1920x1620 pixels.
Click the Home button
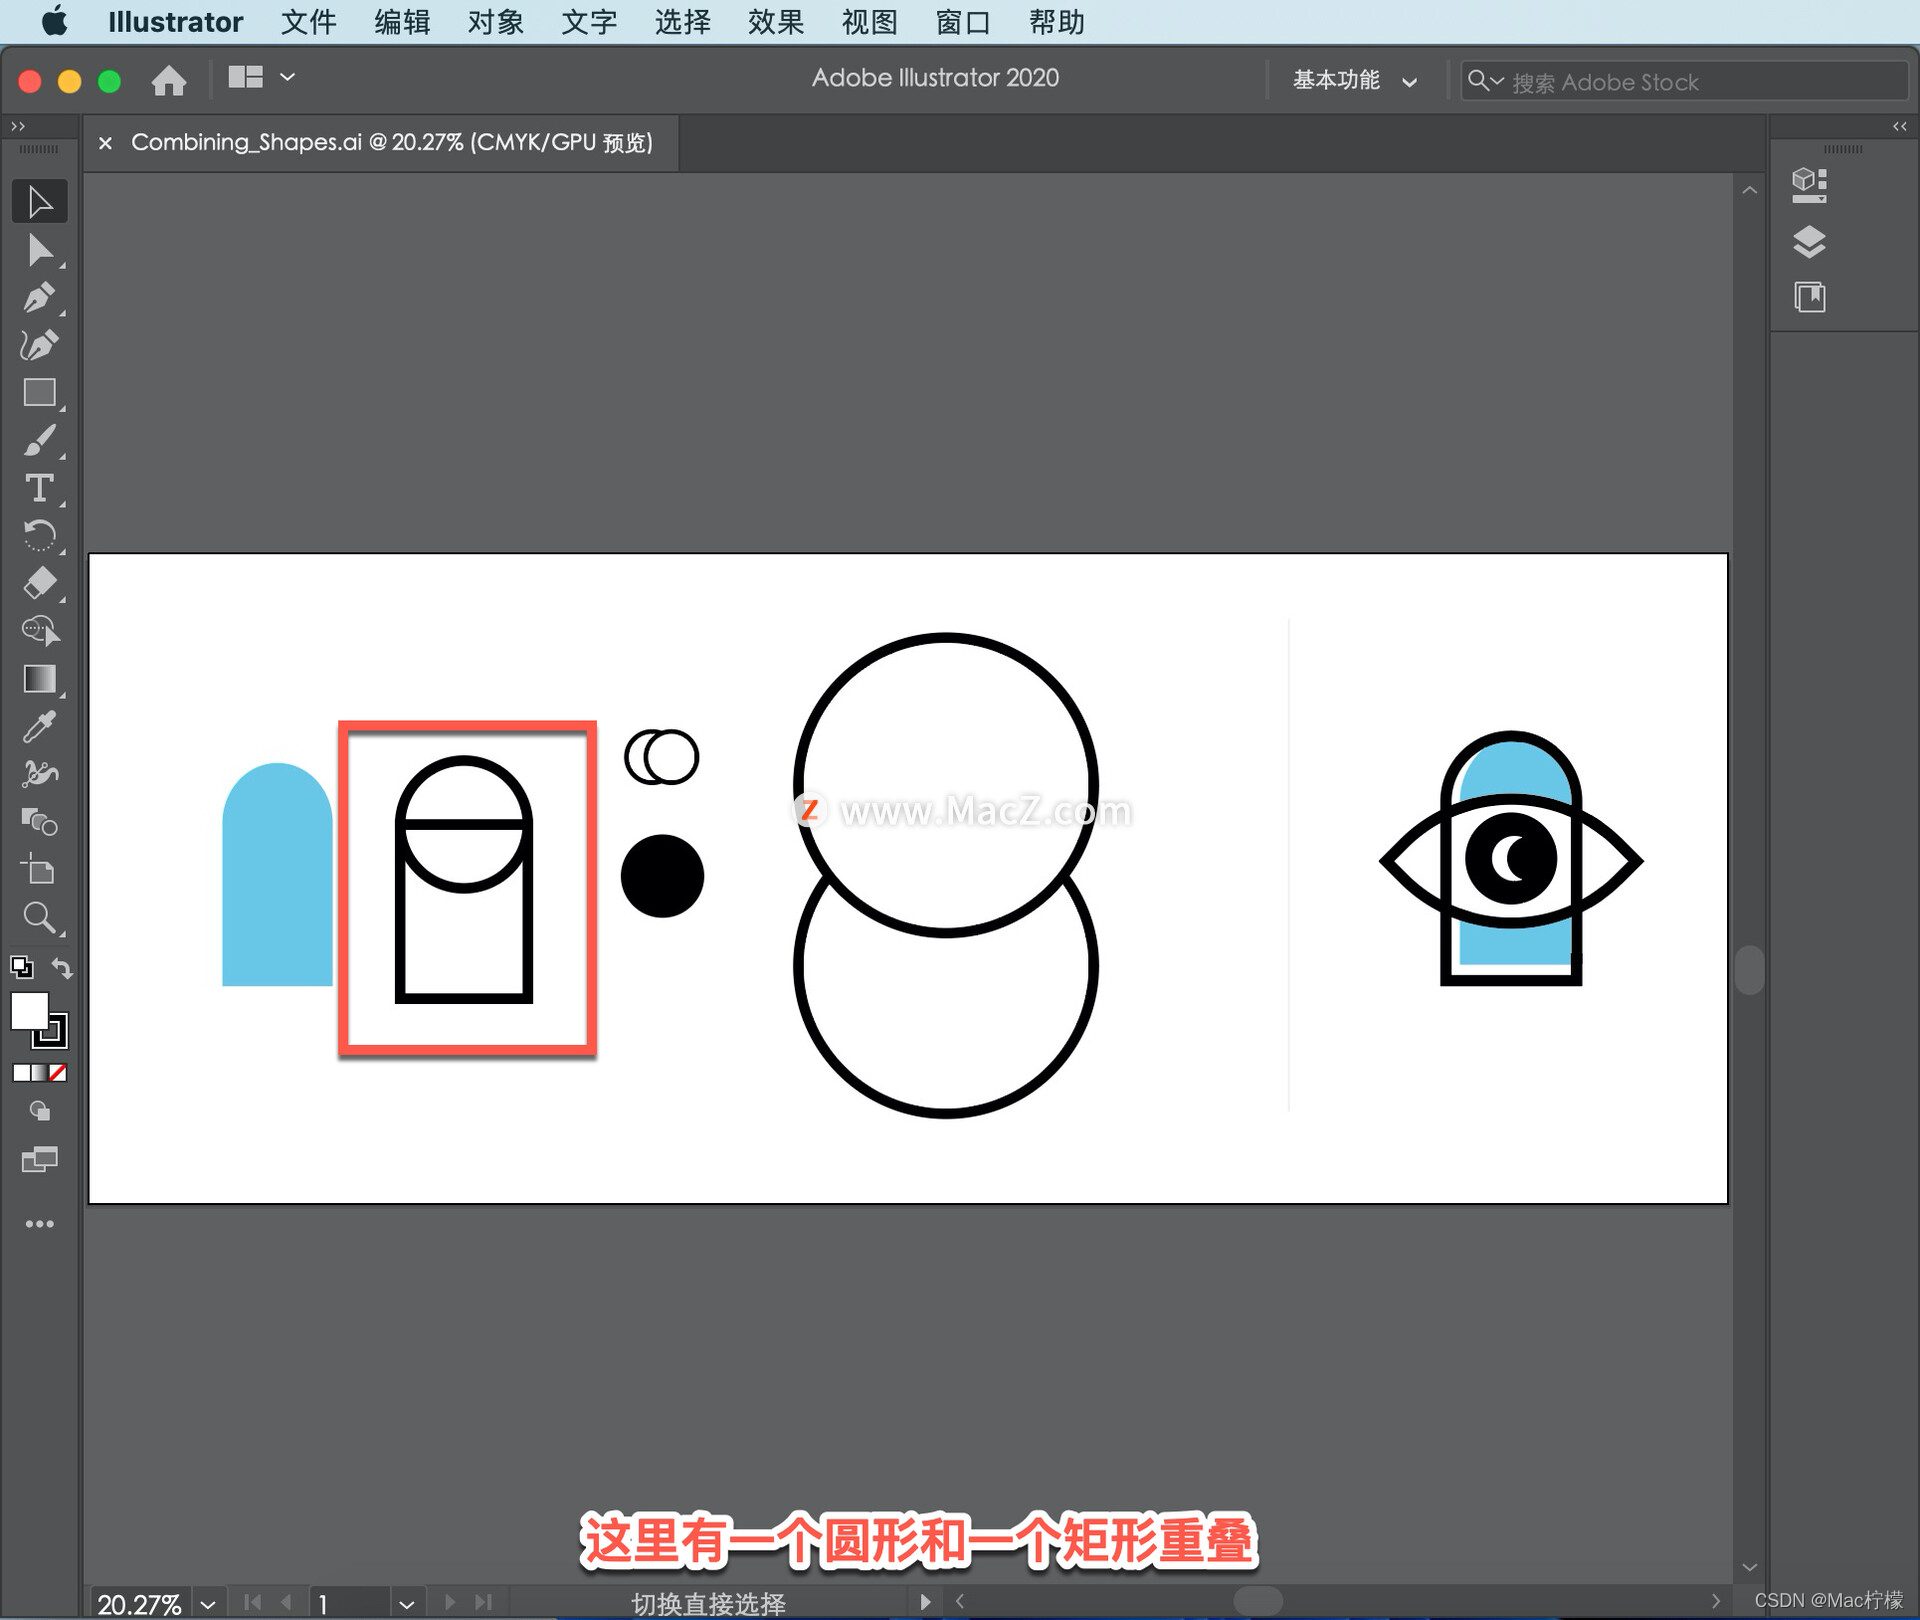point(169,80)
